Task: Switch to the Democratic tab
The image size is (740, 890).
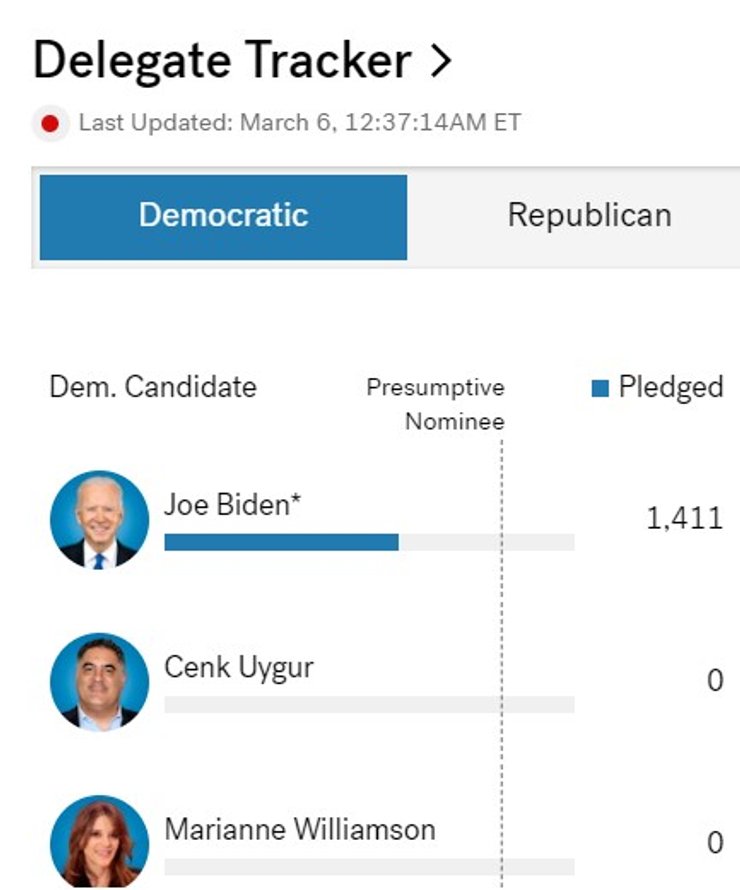Action: point(223,216)
